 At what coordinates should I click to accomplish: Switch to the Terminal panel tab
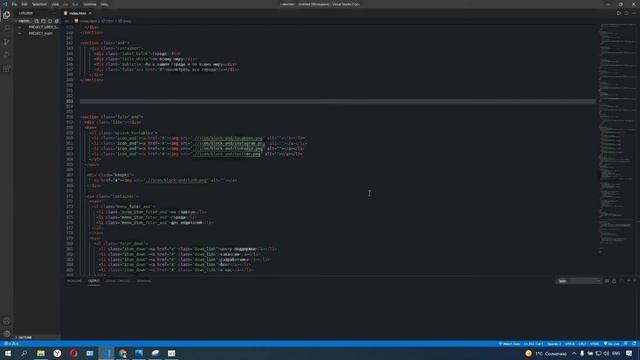143,281
